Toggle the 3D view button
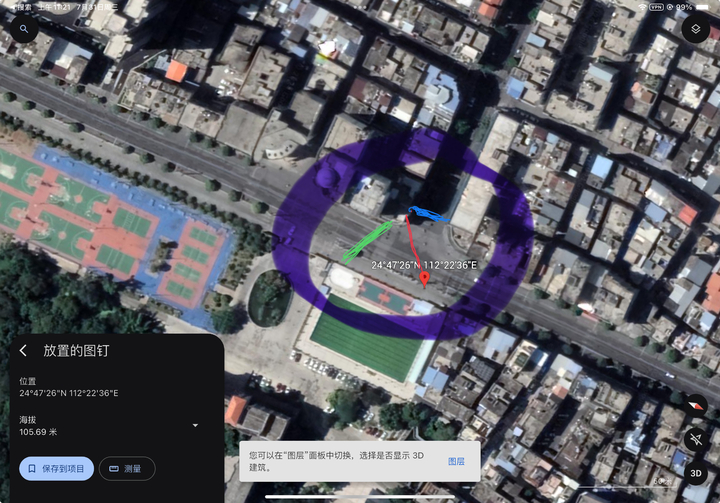This screenshot has height=503, width=720. [x=696, y=473]
